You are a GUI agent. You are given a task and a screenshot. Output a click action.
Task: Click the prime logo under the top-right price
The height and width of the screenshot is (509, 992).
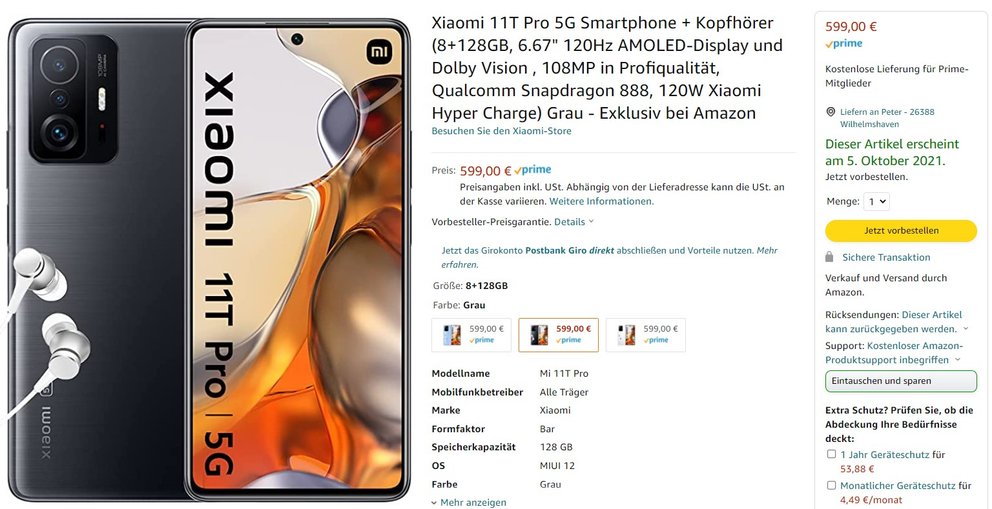pyautogui.click(x=844, y=44)
